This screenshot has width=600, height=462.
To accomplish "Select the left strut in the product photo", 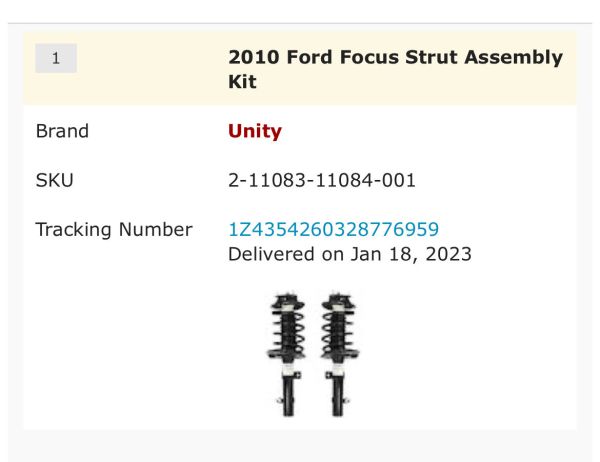I will tap(287, 354).
